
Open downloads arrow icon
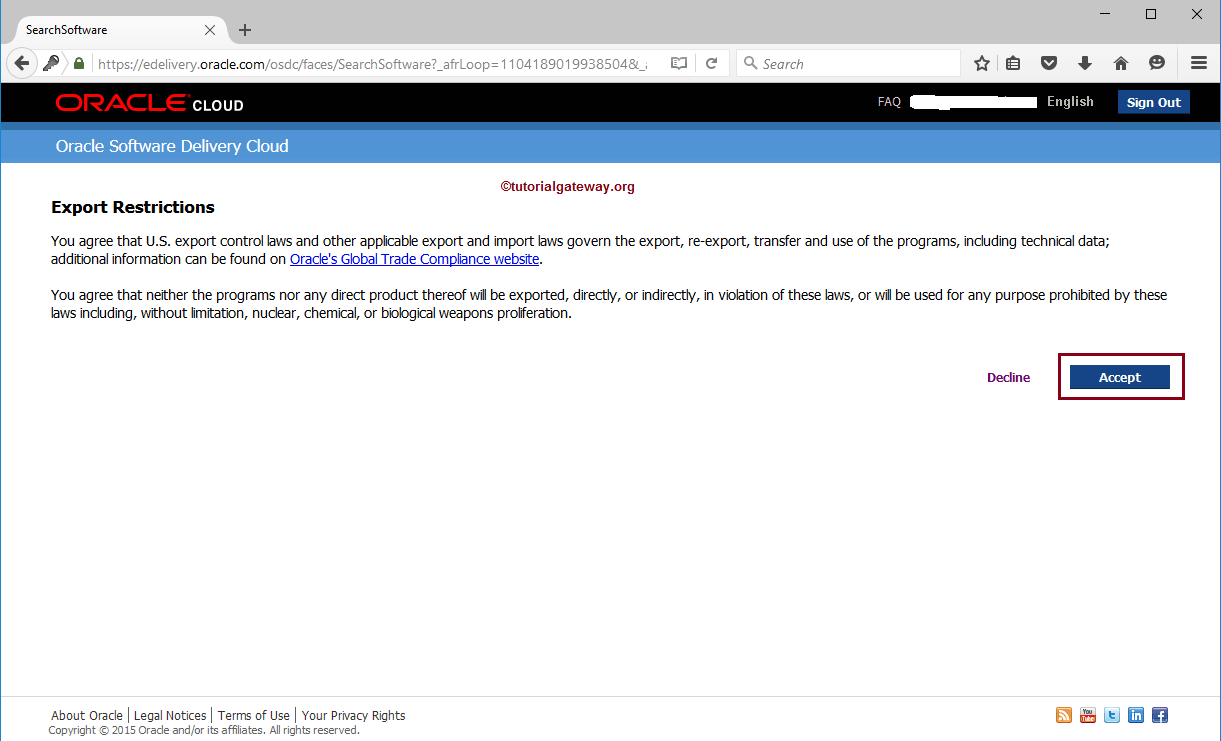(1085, 63)
